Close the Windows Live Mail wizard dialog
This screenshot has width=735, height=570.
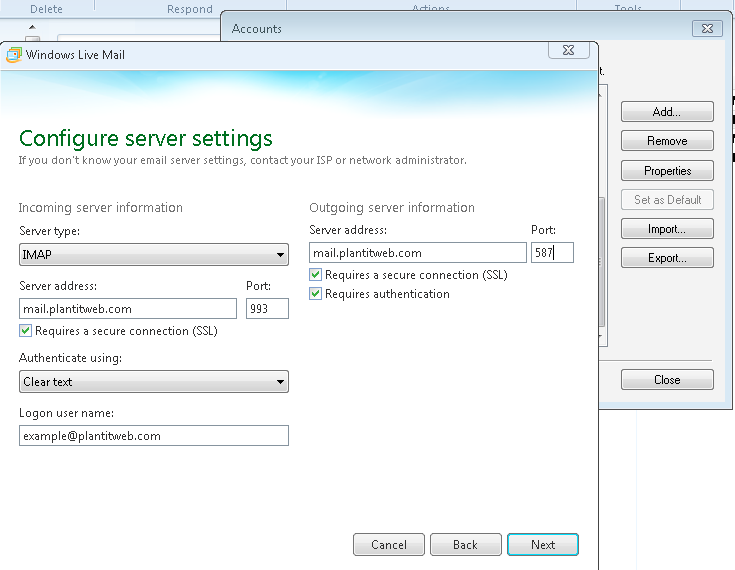[x=569, y=50]
